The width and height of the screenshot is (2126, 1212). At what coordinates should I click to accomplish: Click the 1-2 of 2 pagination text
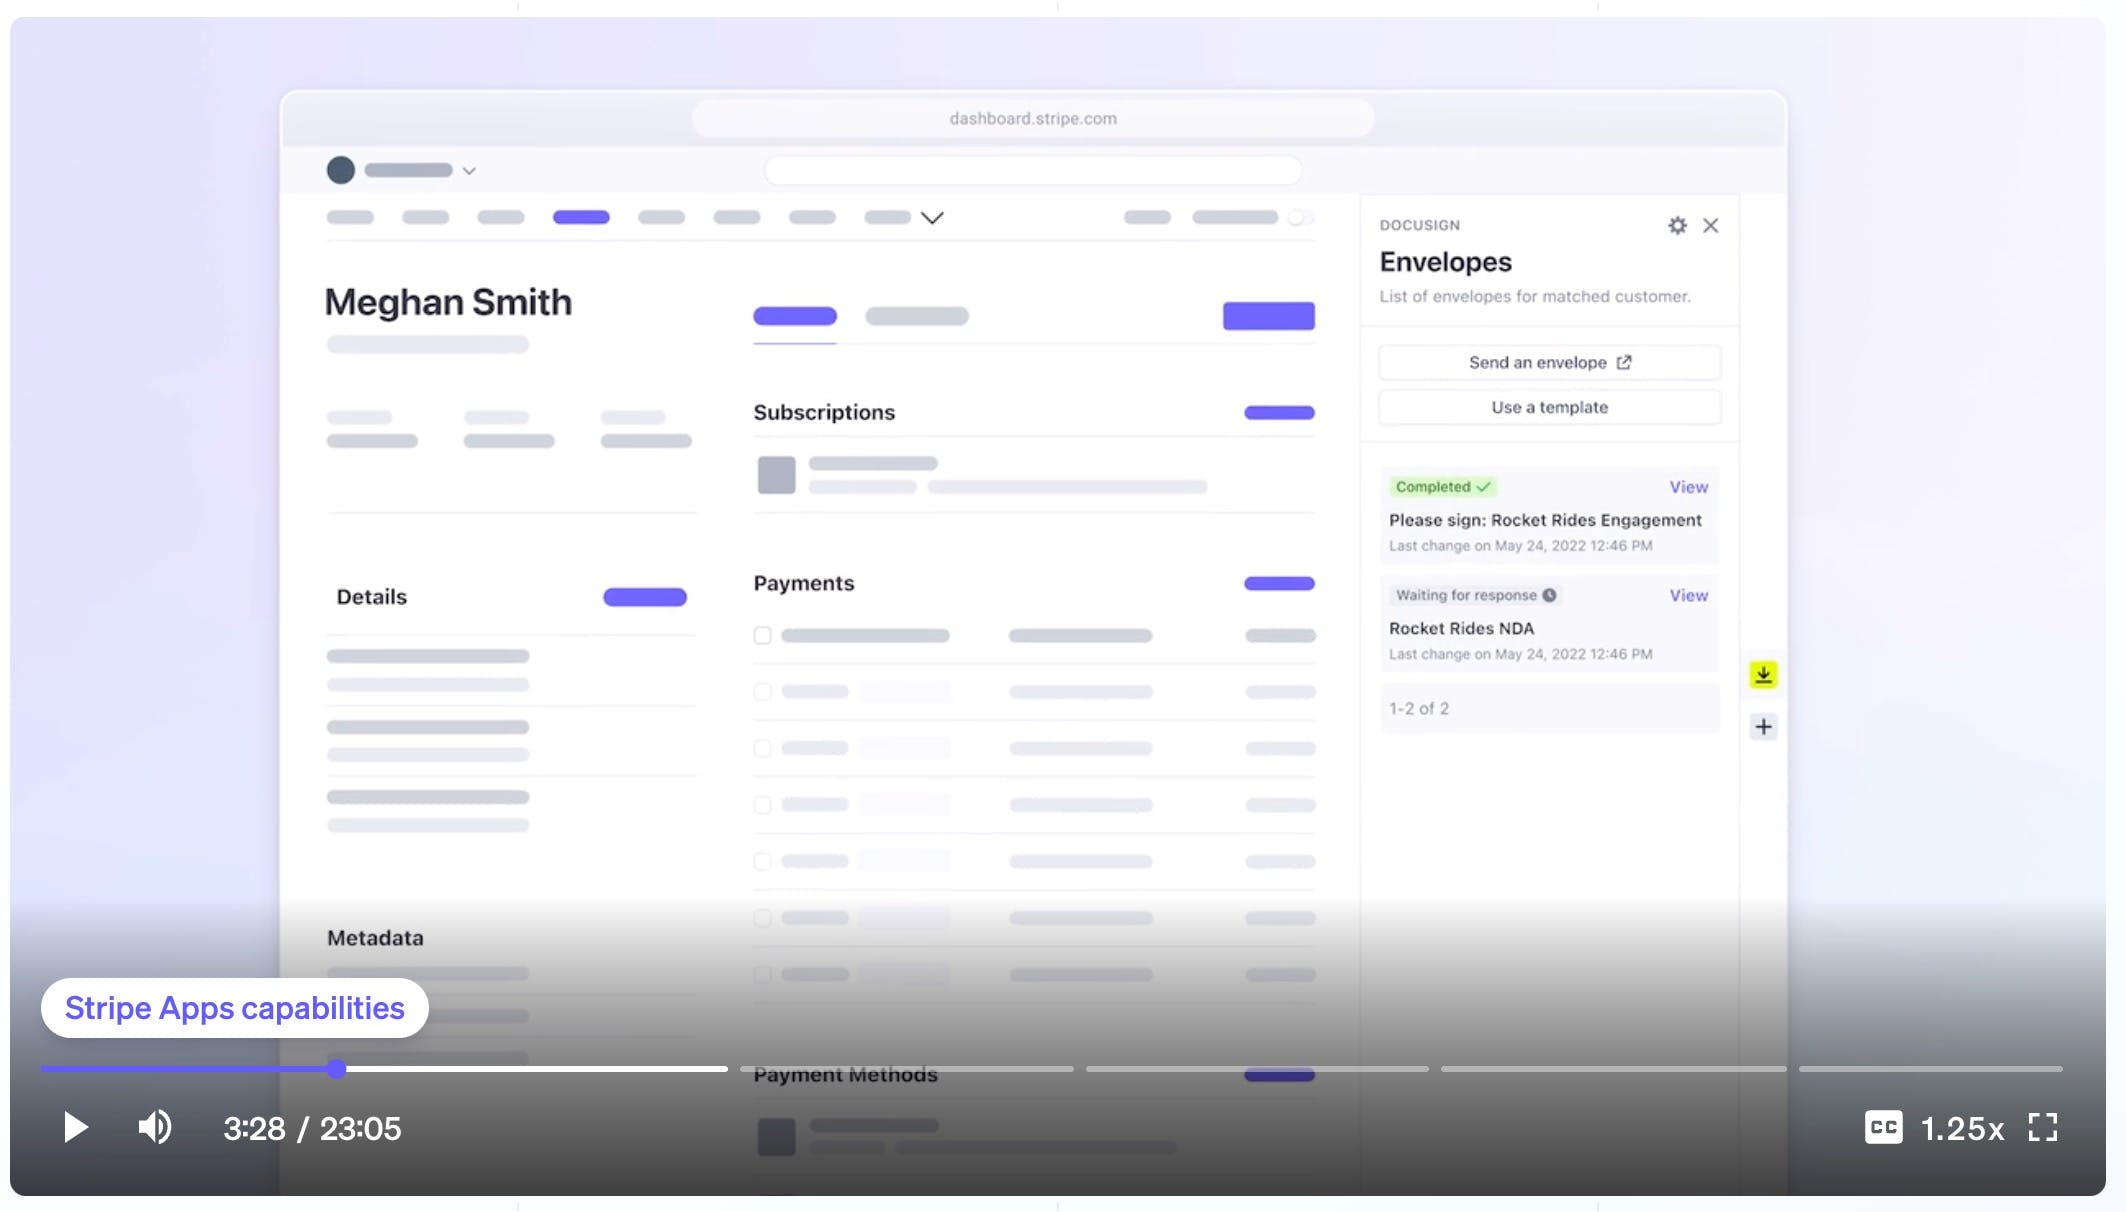(x=1418, y=708)
